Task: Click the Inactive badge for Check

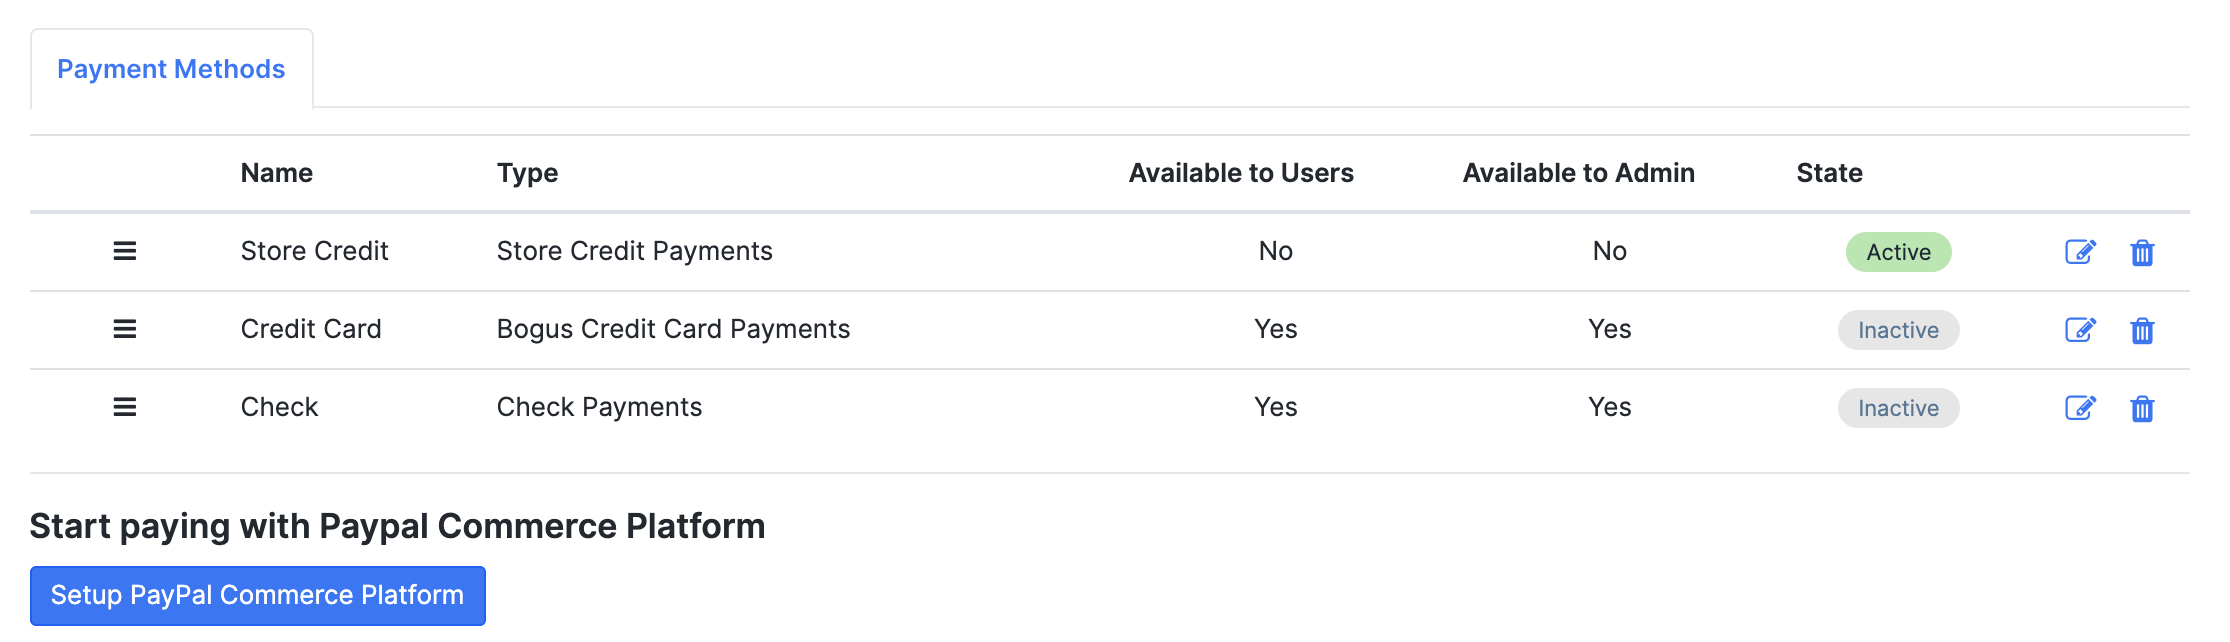Action: (1898, 408)
